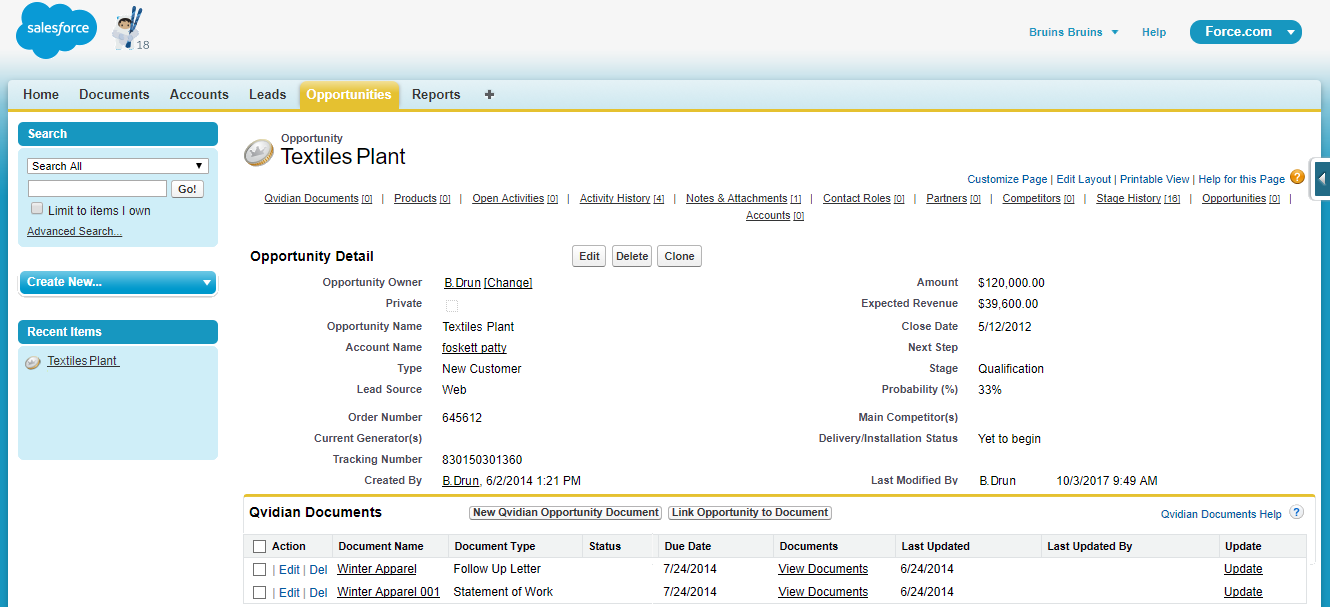Jump to Products related list
Image resolution: width=1330 pixels, height=607 pixels.
point(422,199)
